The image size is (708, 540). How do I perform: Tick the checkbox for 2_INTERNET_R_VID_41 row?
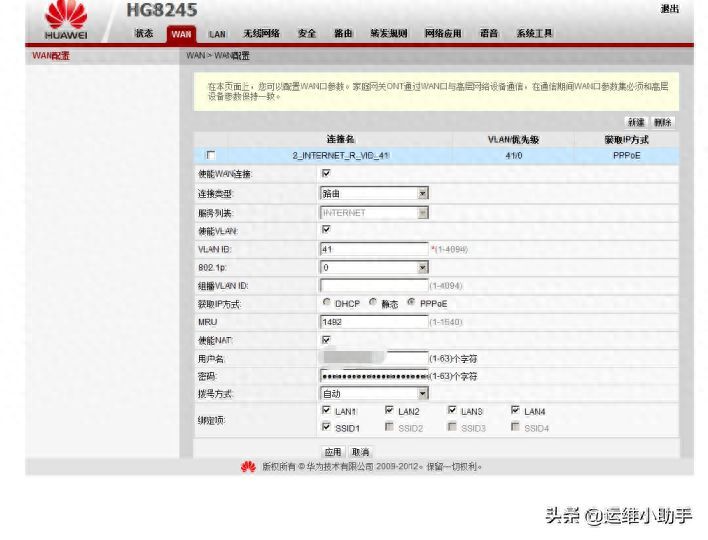210,155
